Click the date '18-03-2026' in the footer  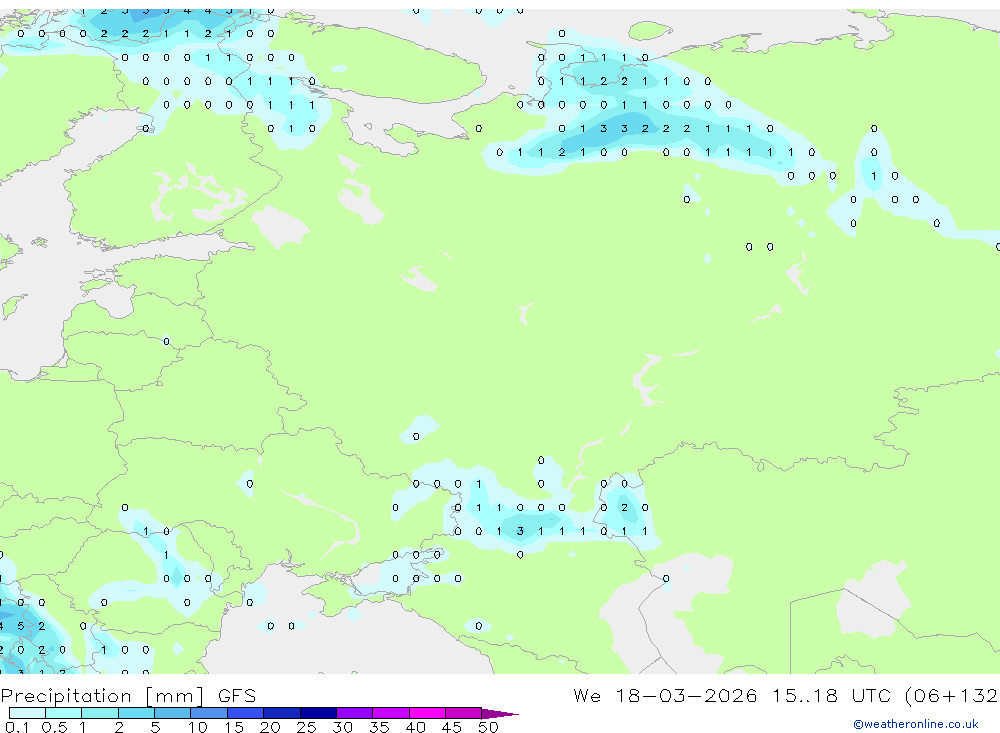tap(686, 695)
